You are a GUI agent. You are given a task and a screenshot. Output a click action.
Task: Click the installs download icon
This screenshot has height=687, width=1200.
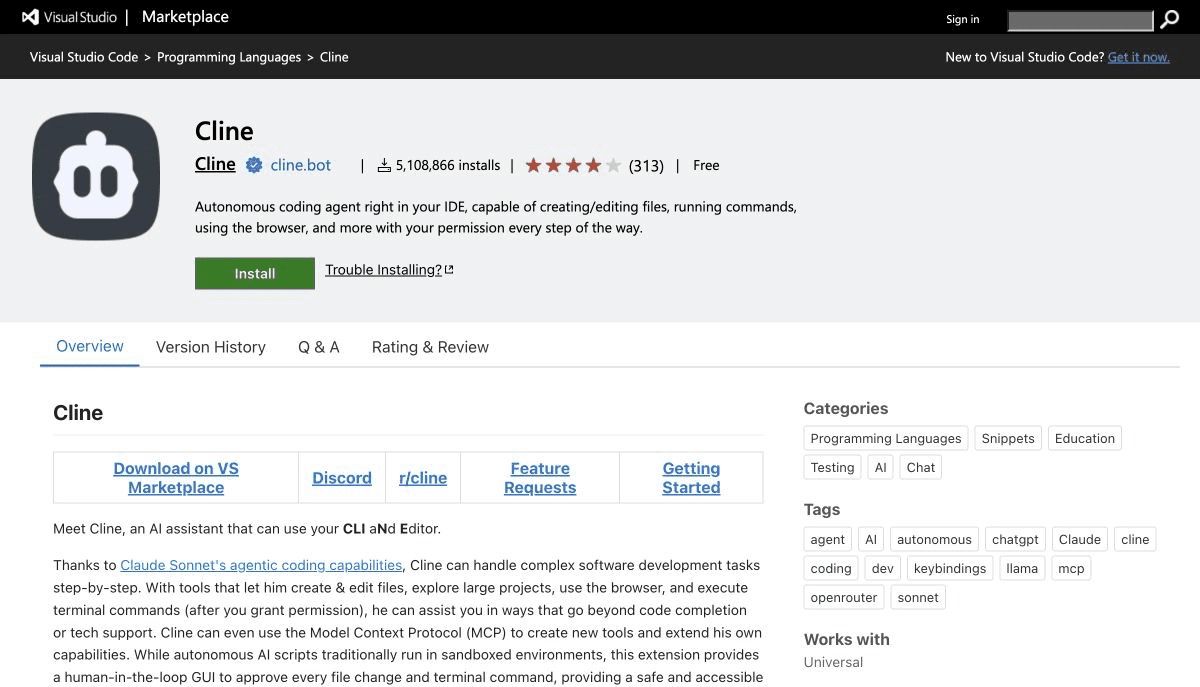point(384,166)
